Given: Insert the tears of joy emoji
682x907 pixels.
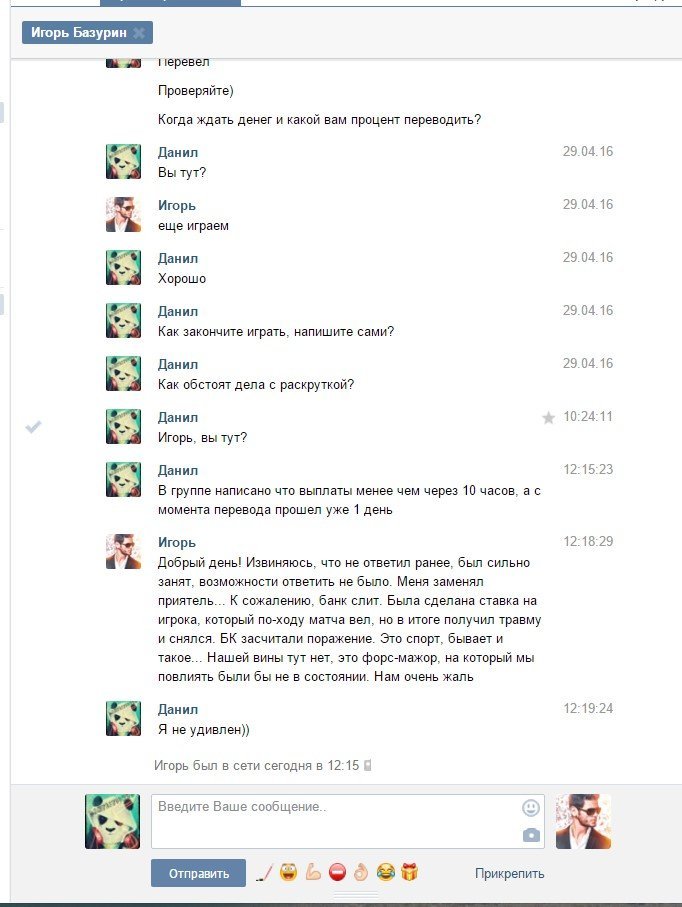Looking at the screenshot, I should [385, 872].
